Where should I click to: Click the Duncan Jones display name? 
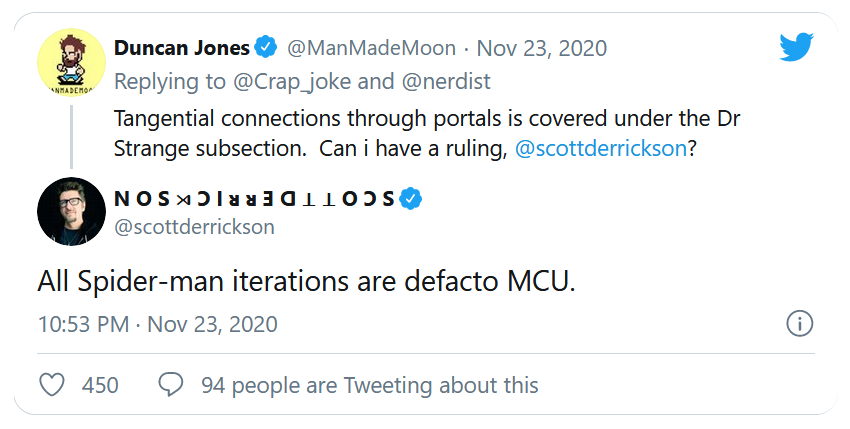[181, 47]
